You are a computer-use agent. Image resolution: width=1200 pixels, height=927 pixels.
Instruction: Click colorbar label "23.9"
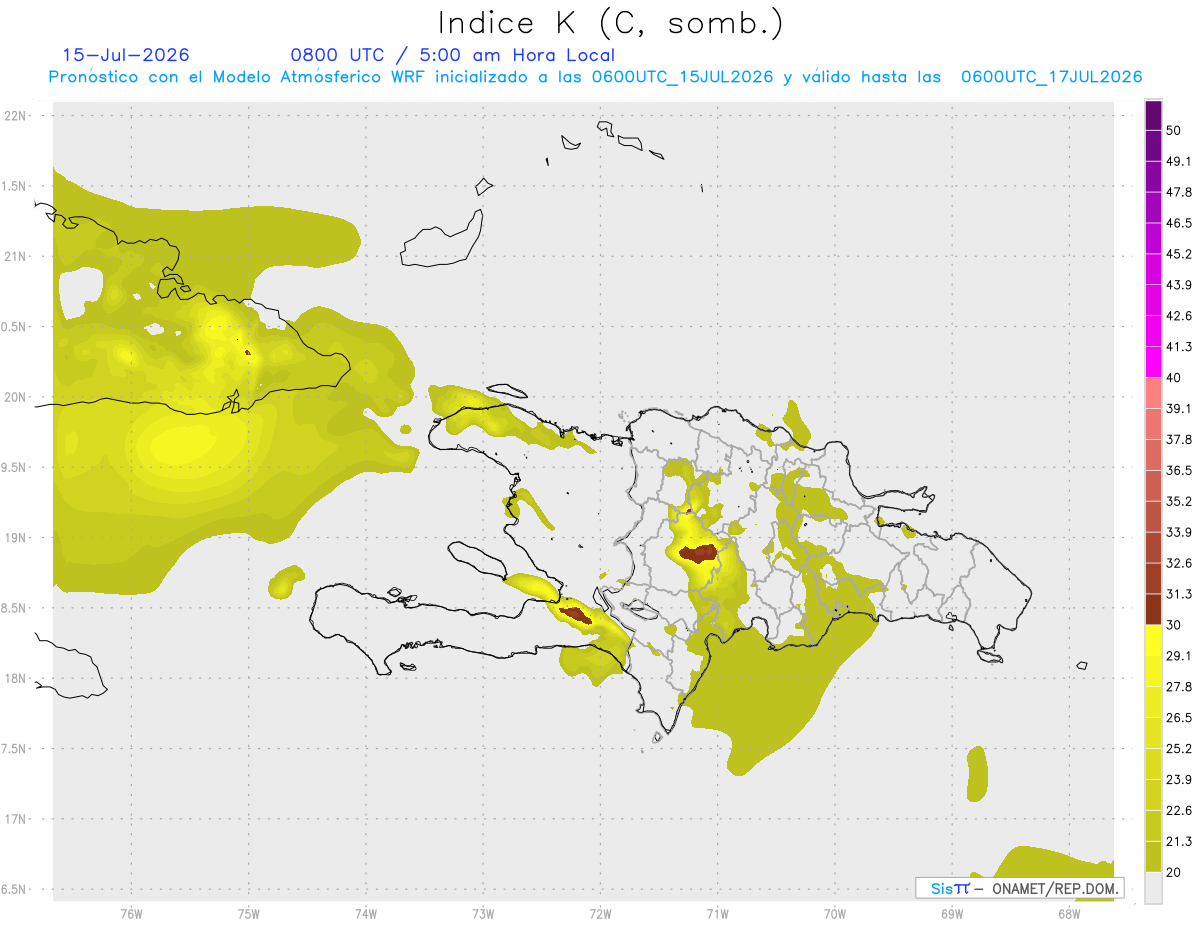1179,779
